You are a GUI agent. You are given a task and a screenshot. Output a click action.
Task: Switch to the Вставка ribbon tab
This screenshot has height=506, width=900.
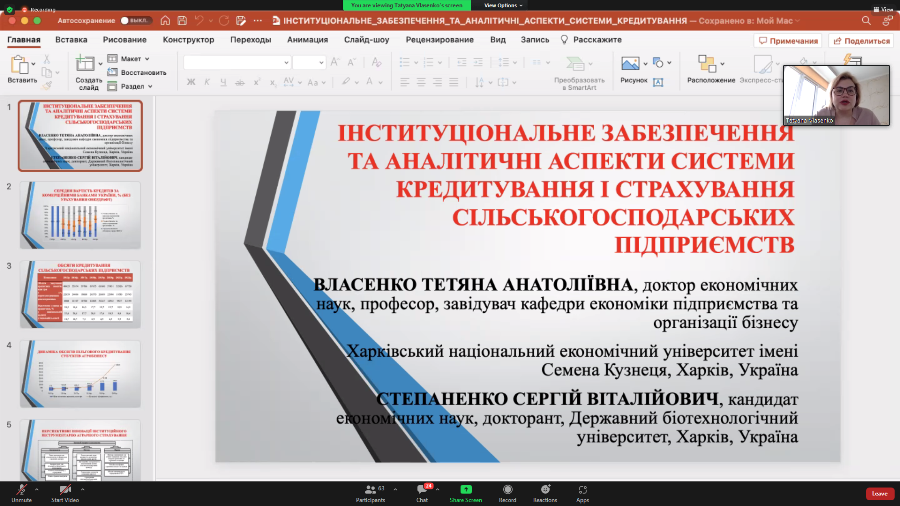(x=71, y=40)
